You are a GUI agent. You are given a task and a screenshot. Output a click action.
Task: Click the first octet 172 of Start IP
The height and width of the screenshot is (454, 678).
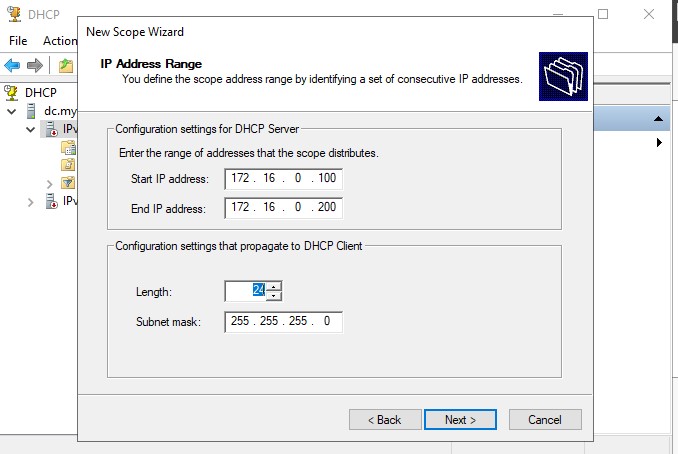[240, 178]
